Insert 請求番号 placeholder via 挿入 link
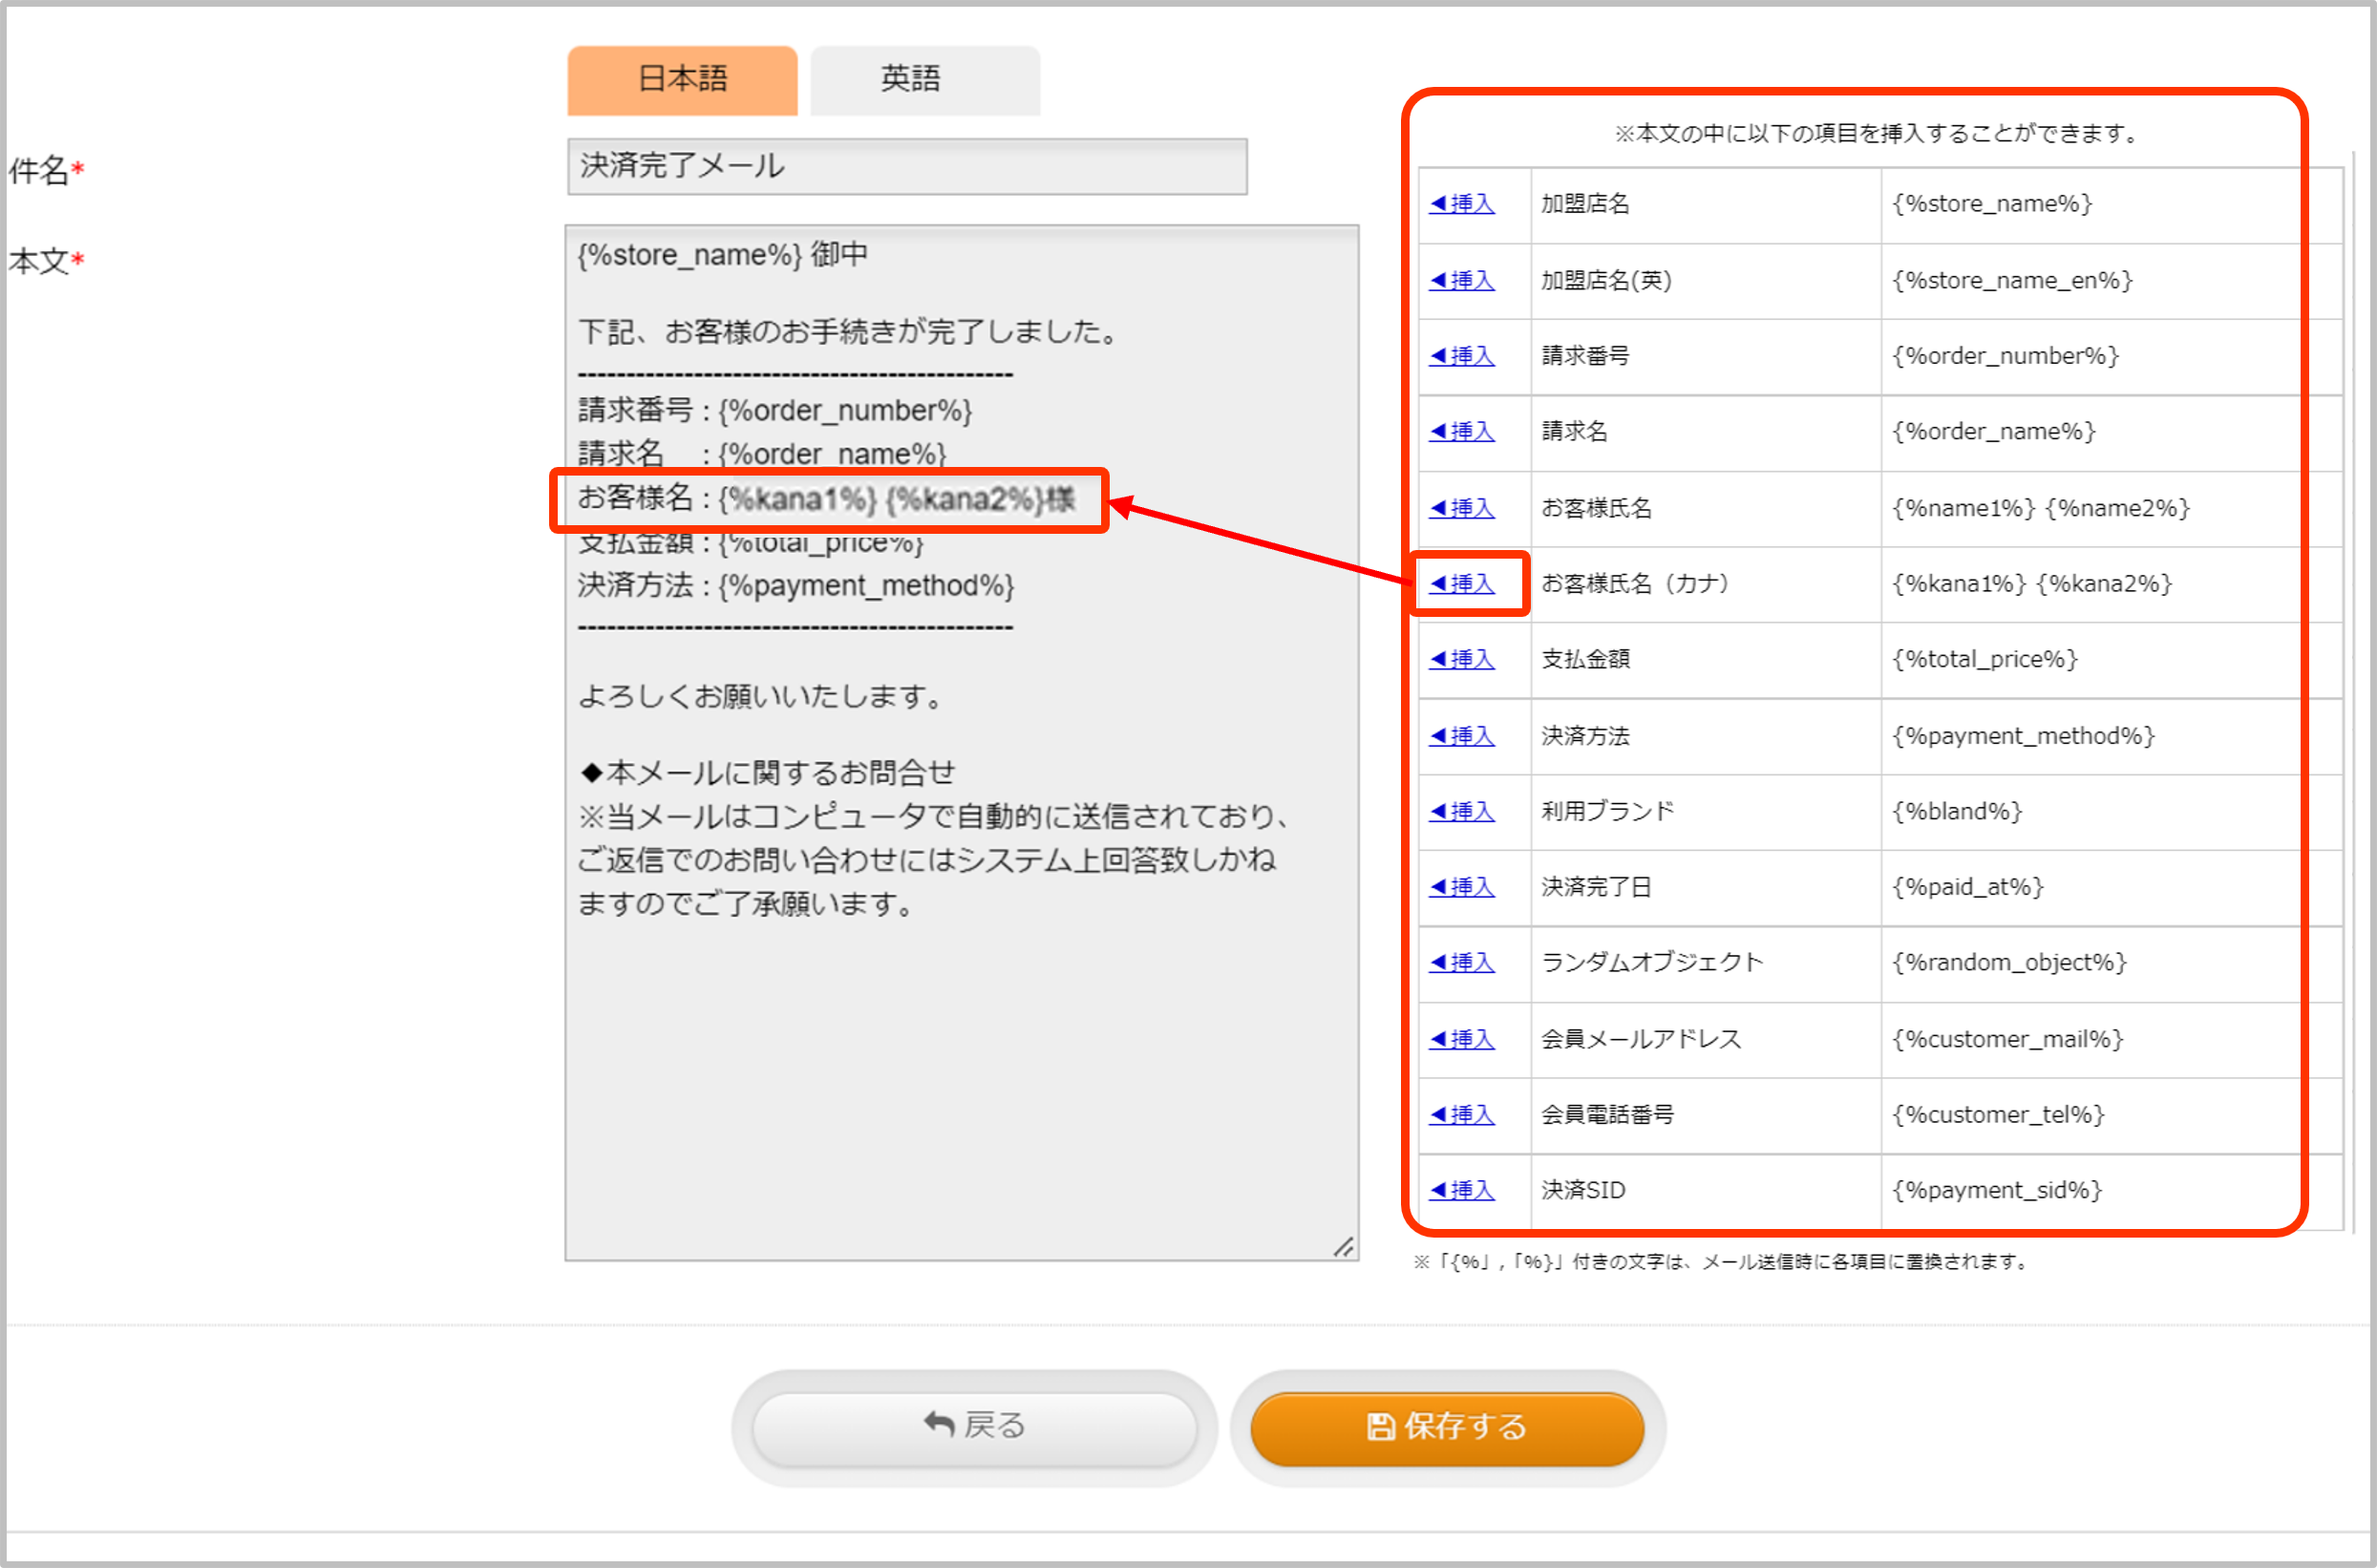This screenshot has width=2377, height=1568. [1462, 356]
